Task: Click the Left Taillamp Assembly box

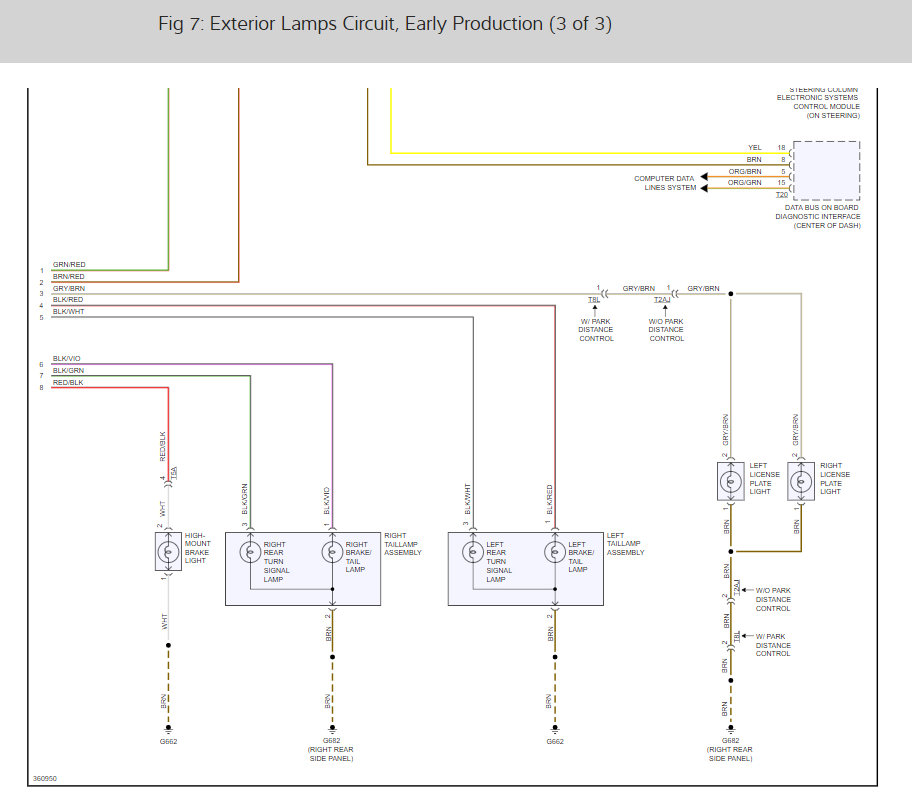Action: tap(526, 568)
